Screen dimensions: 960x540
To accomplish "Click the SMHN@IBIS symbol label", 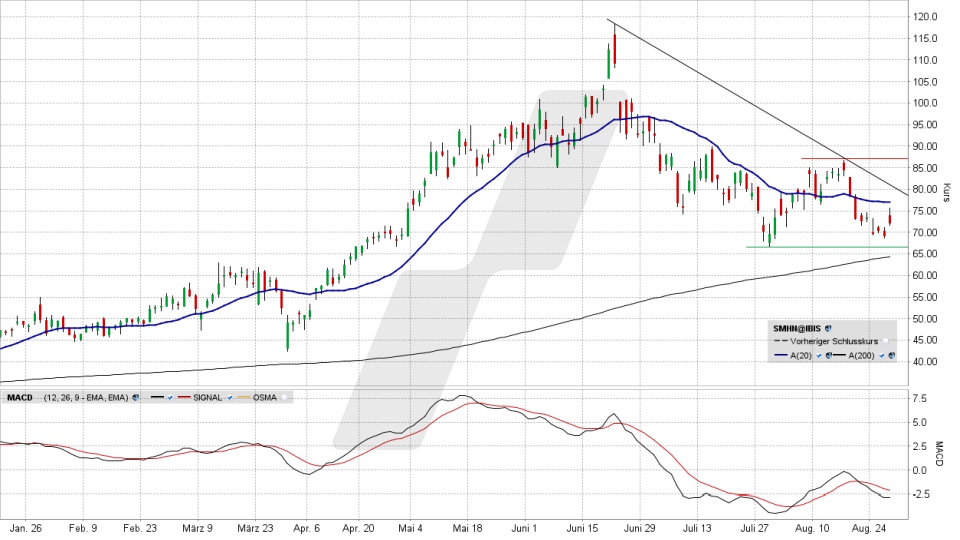I will [797, 329].
